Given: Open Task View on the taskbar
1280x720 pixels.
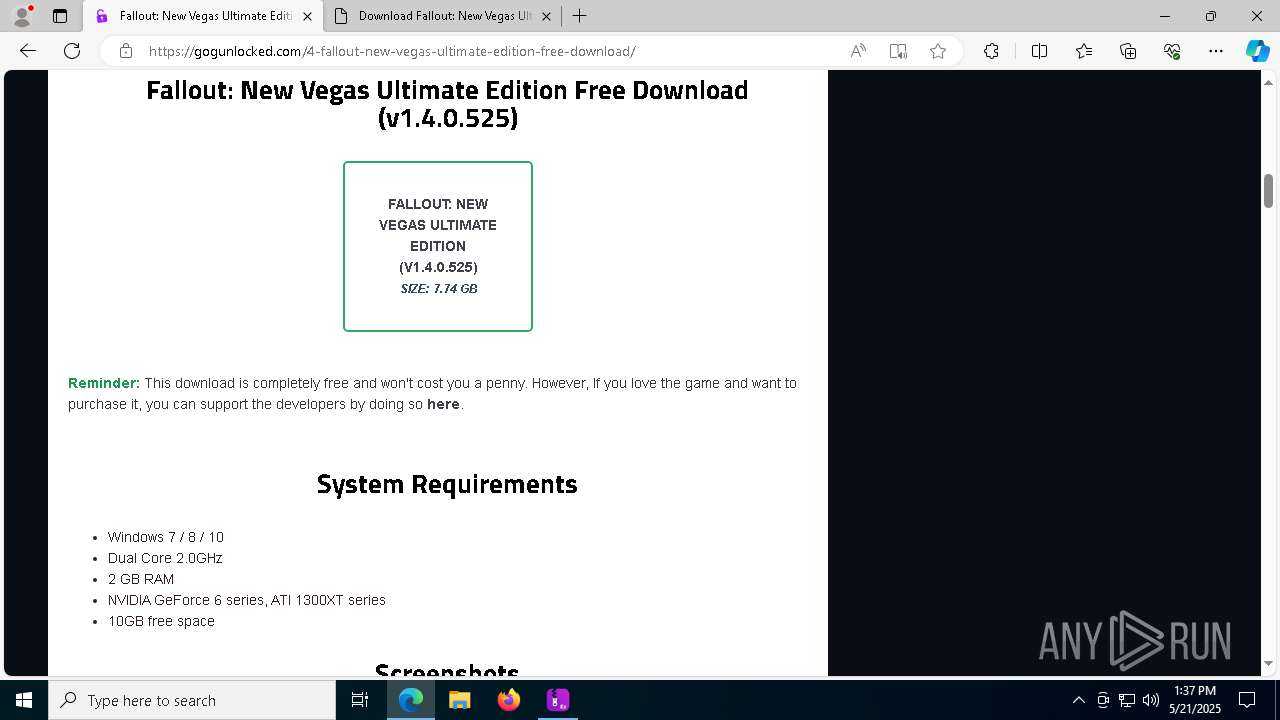Looking at the screenshot, I should coord(360,700).
